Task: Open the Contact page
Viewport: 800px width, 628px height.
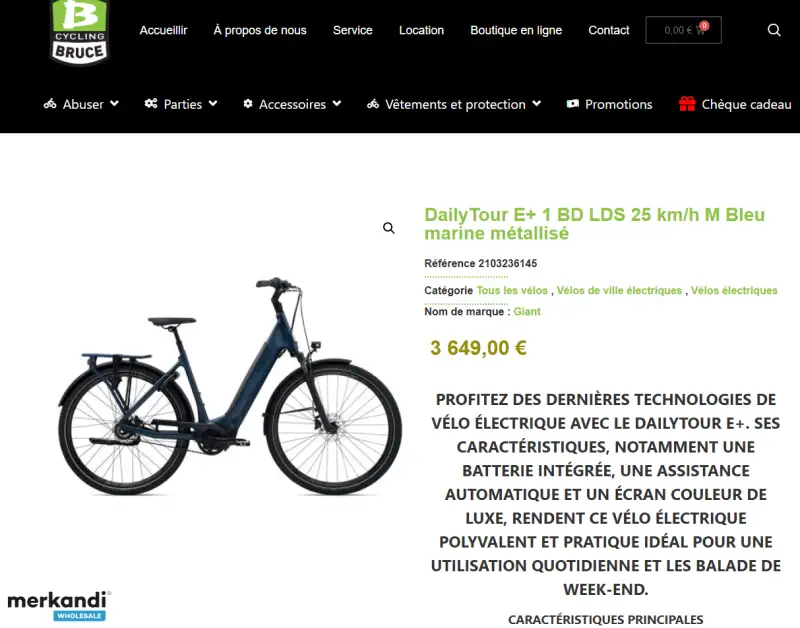Action: pos(609,30)
